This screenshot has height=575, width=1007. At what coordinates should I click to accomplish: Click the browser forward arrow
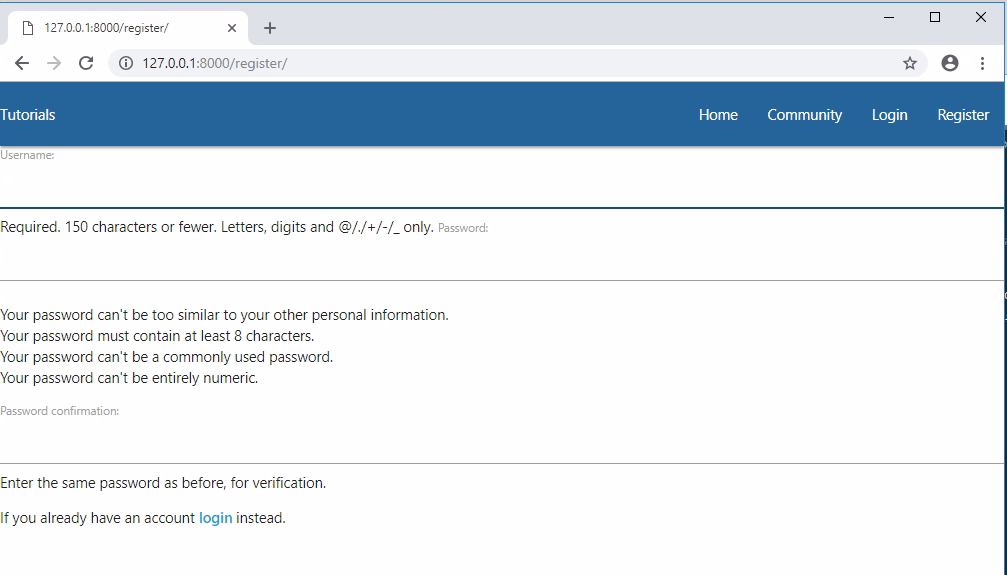tap(54, 63)
